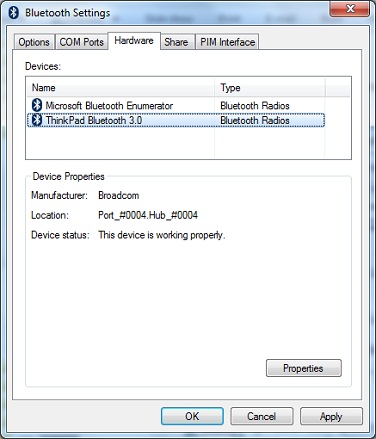Select ThinkPad Bluetooth 3.0 device name
376x439 pixels.
coord(94,120)
